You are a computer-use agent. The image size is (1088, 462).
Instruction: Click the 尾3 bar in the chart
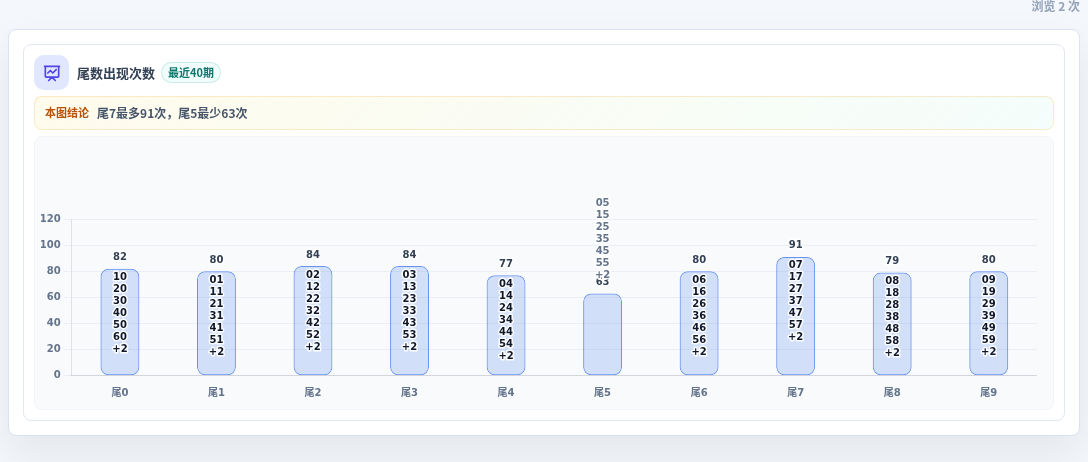(x=409, y=320)
